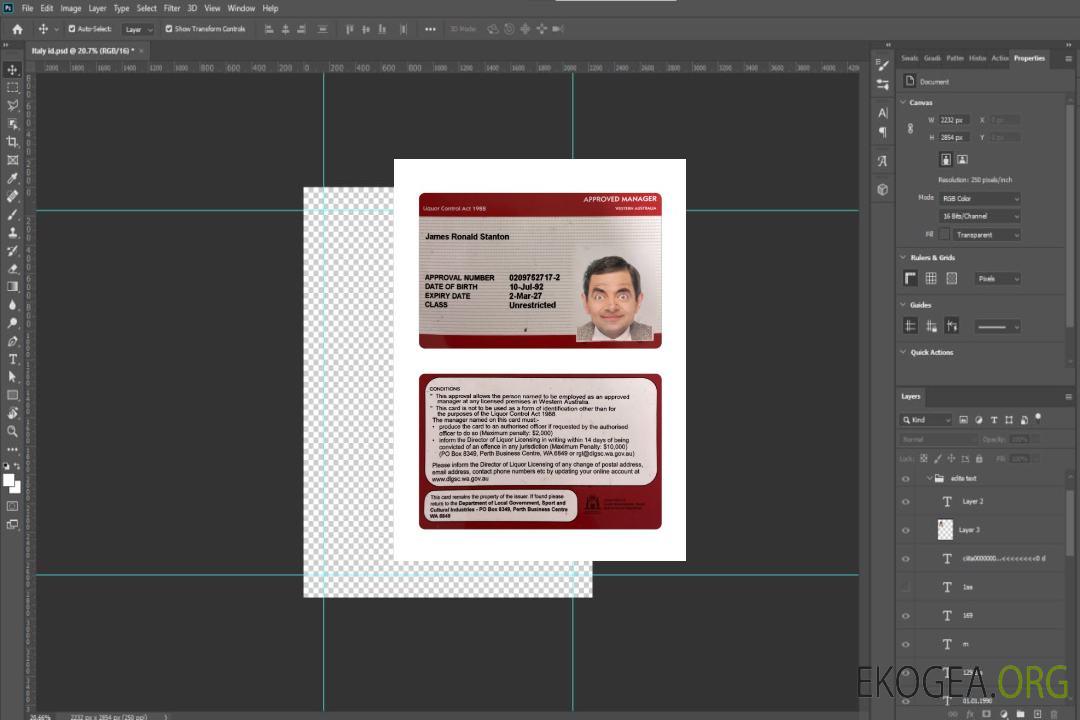Viewport: 1080px width, 720px height.
Task: Open the RGB Color mode dropdown
Action: coord(980,198)
